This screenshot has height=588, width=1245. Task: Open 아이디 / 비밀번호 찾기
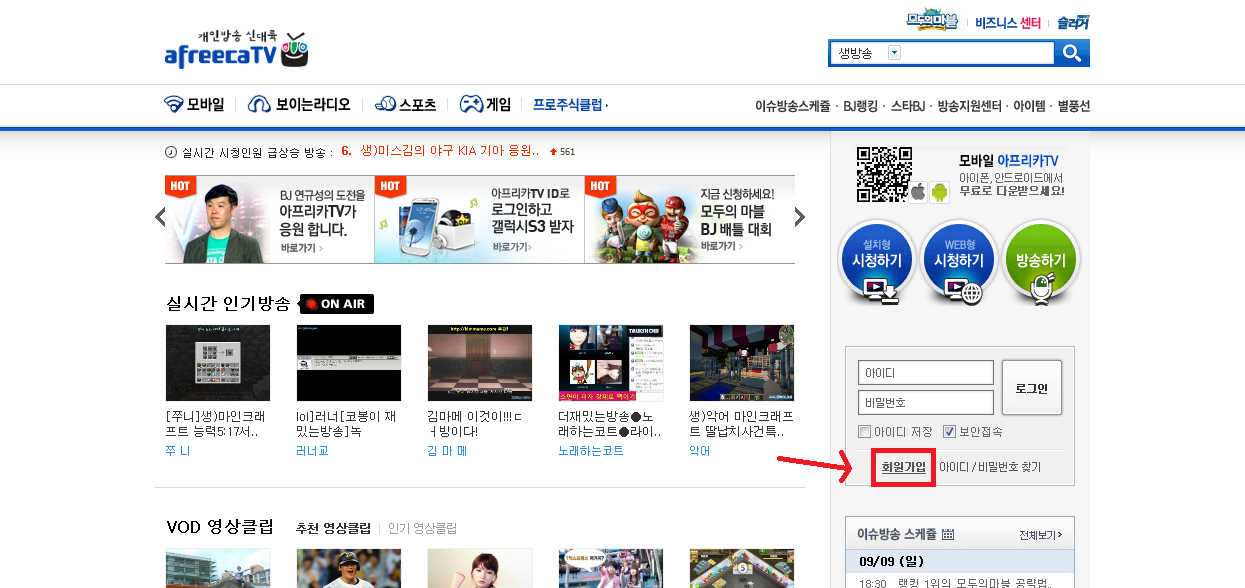[x=989, y=467]
